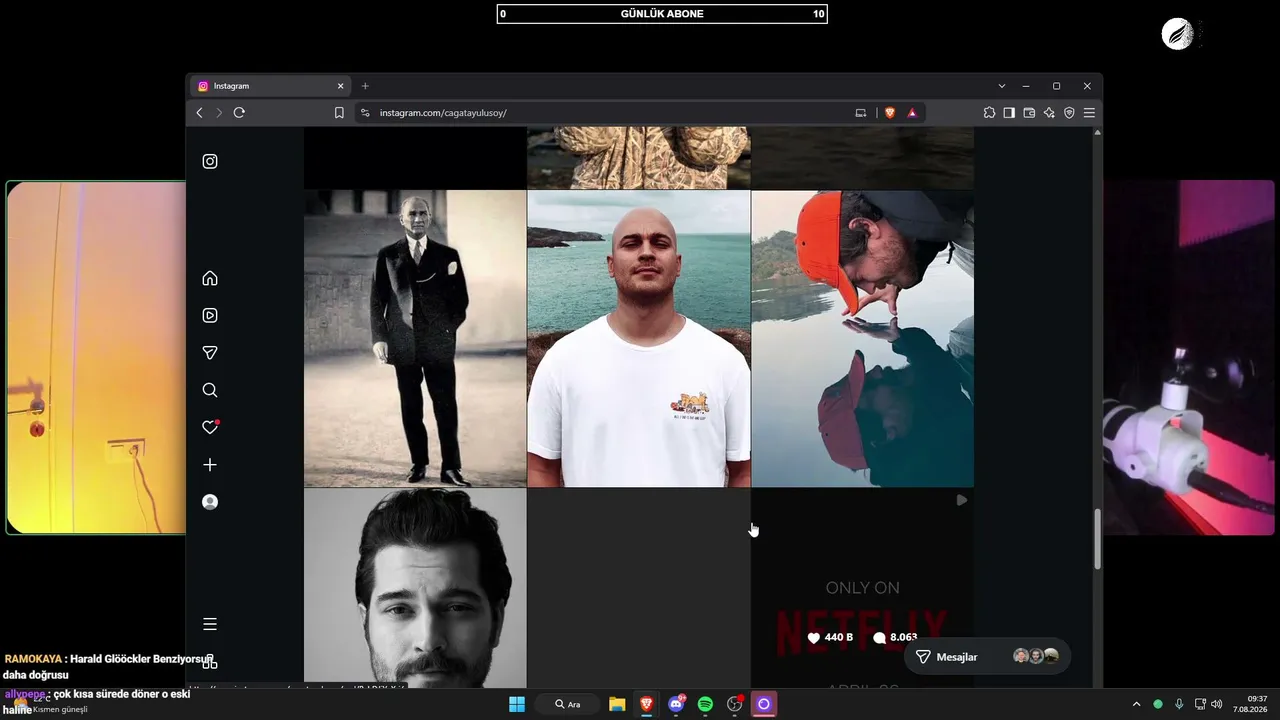Open the volume control in system tray
Viewport: 1280px width, 720px height.
point(1216,704)
